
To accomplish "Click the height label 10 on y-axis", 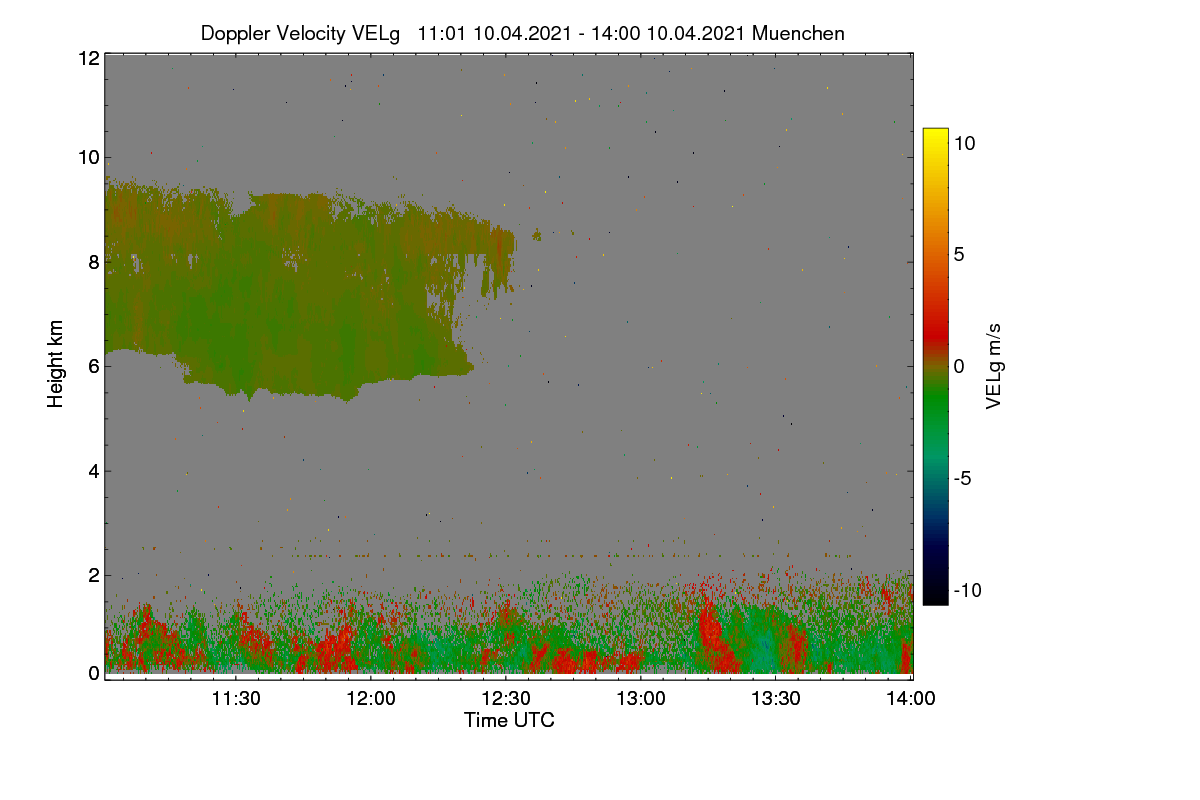I will [88, 157].
